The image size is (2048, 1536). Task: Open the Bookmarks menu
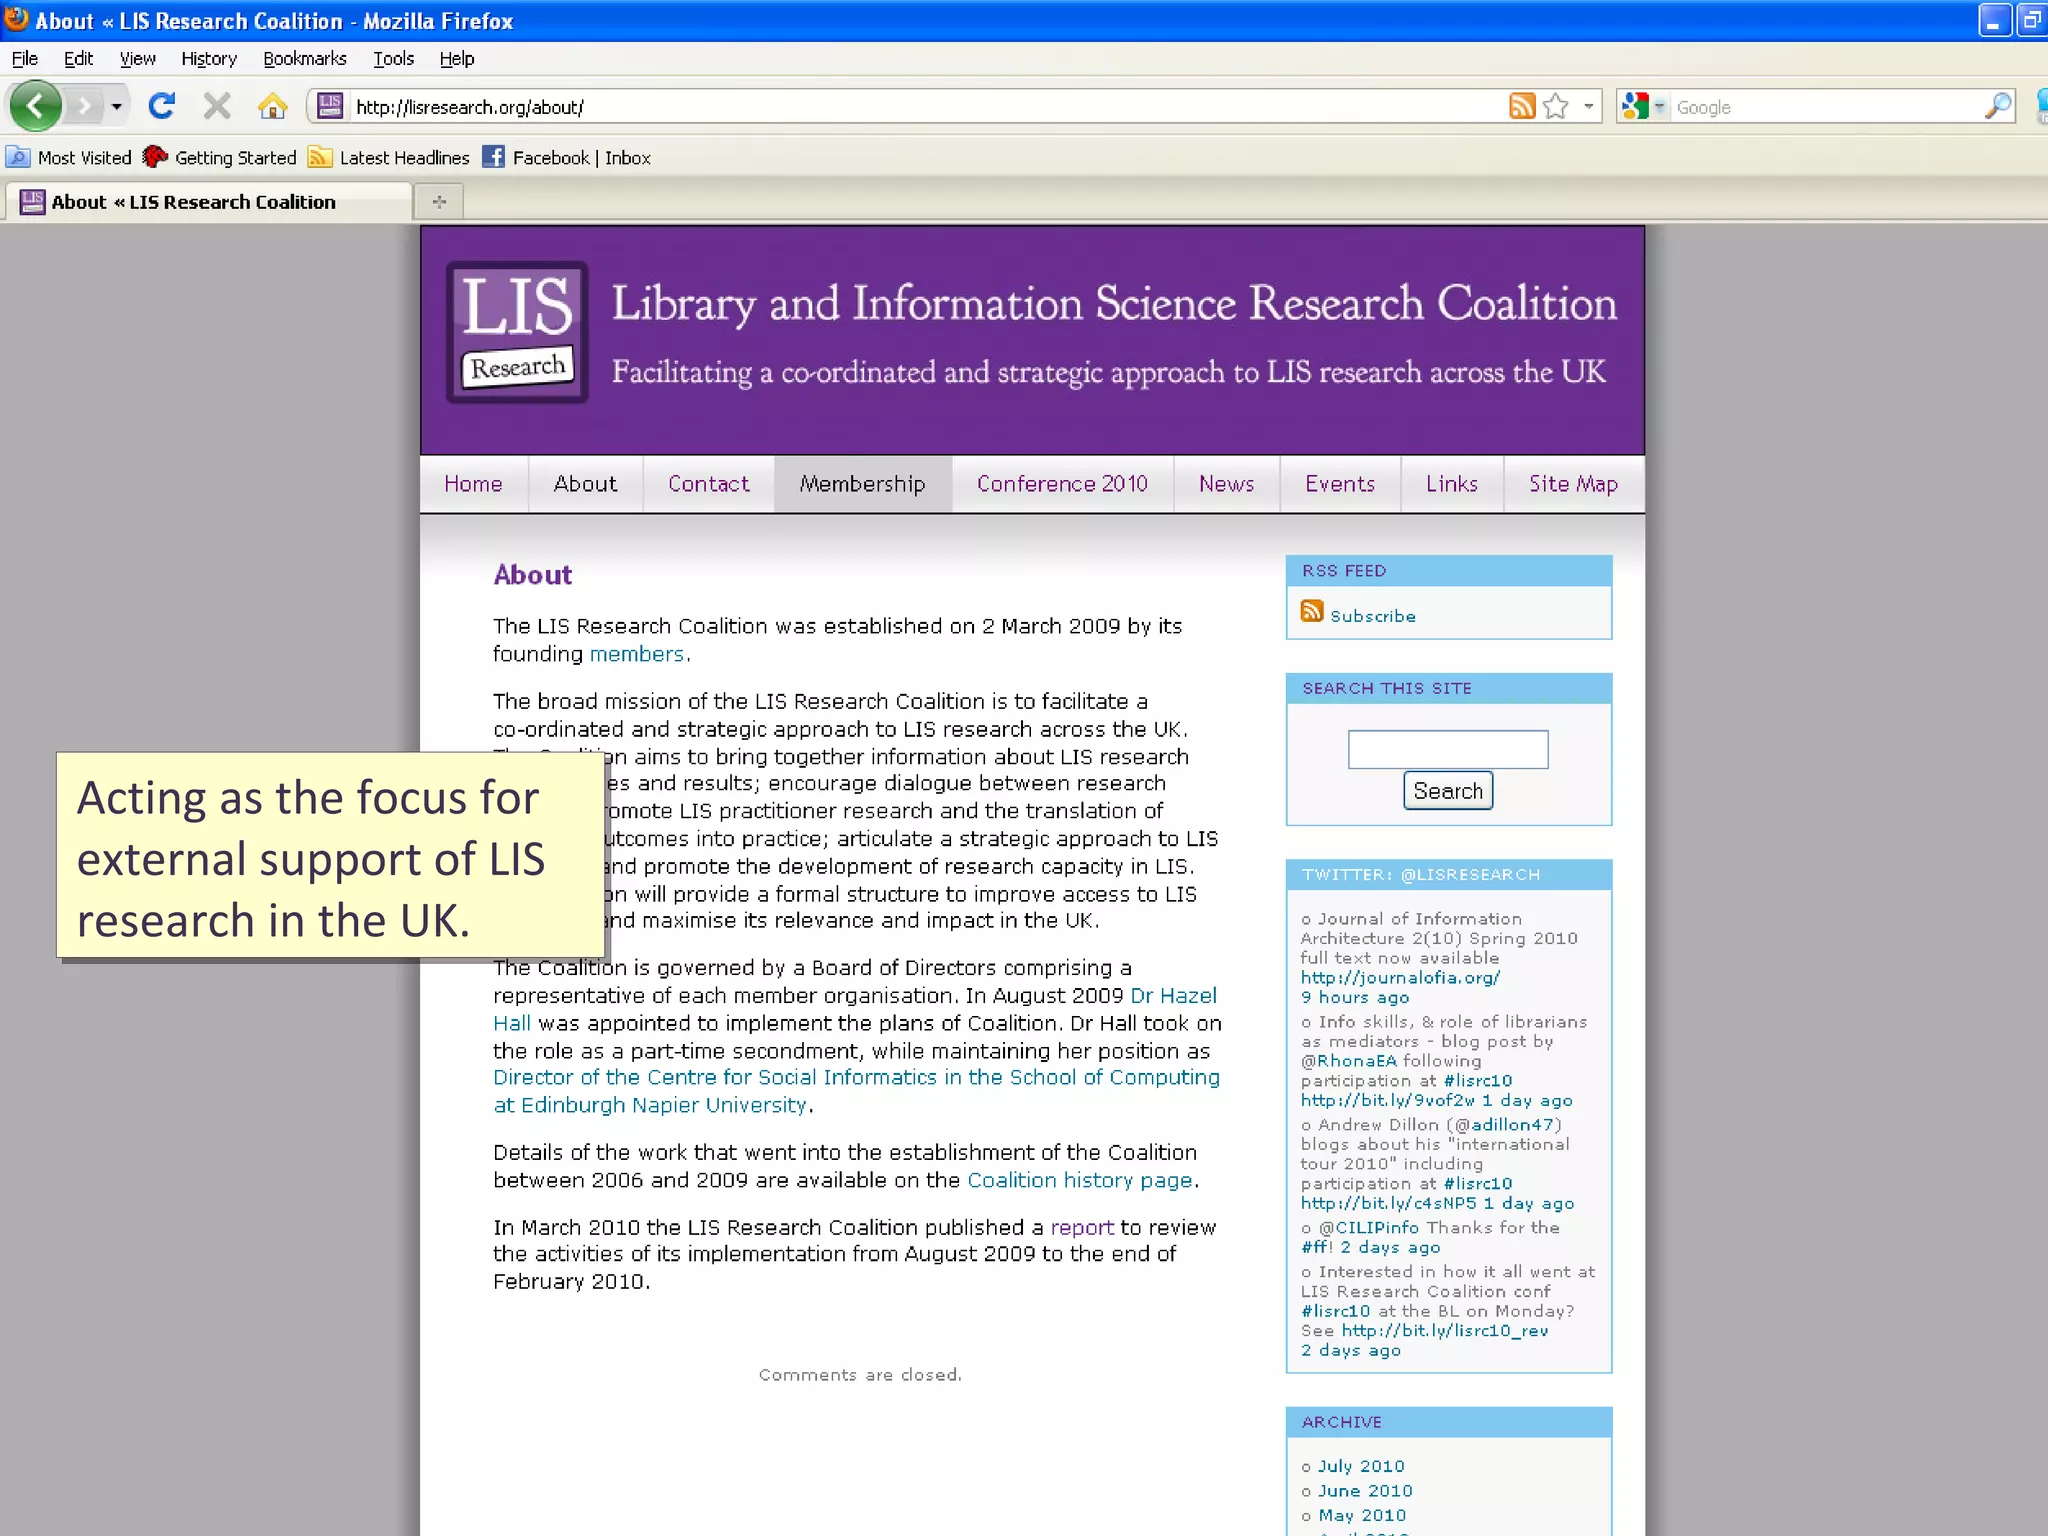tap(305, 59)
